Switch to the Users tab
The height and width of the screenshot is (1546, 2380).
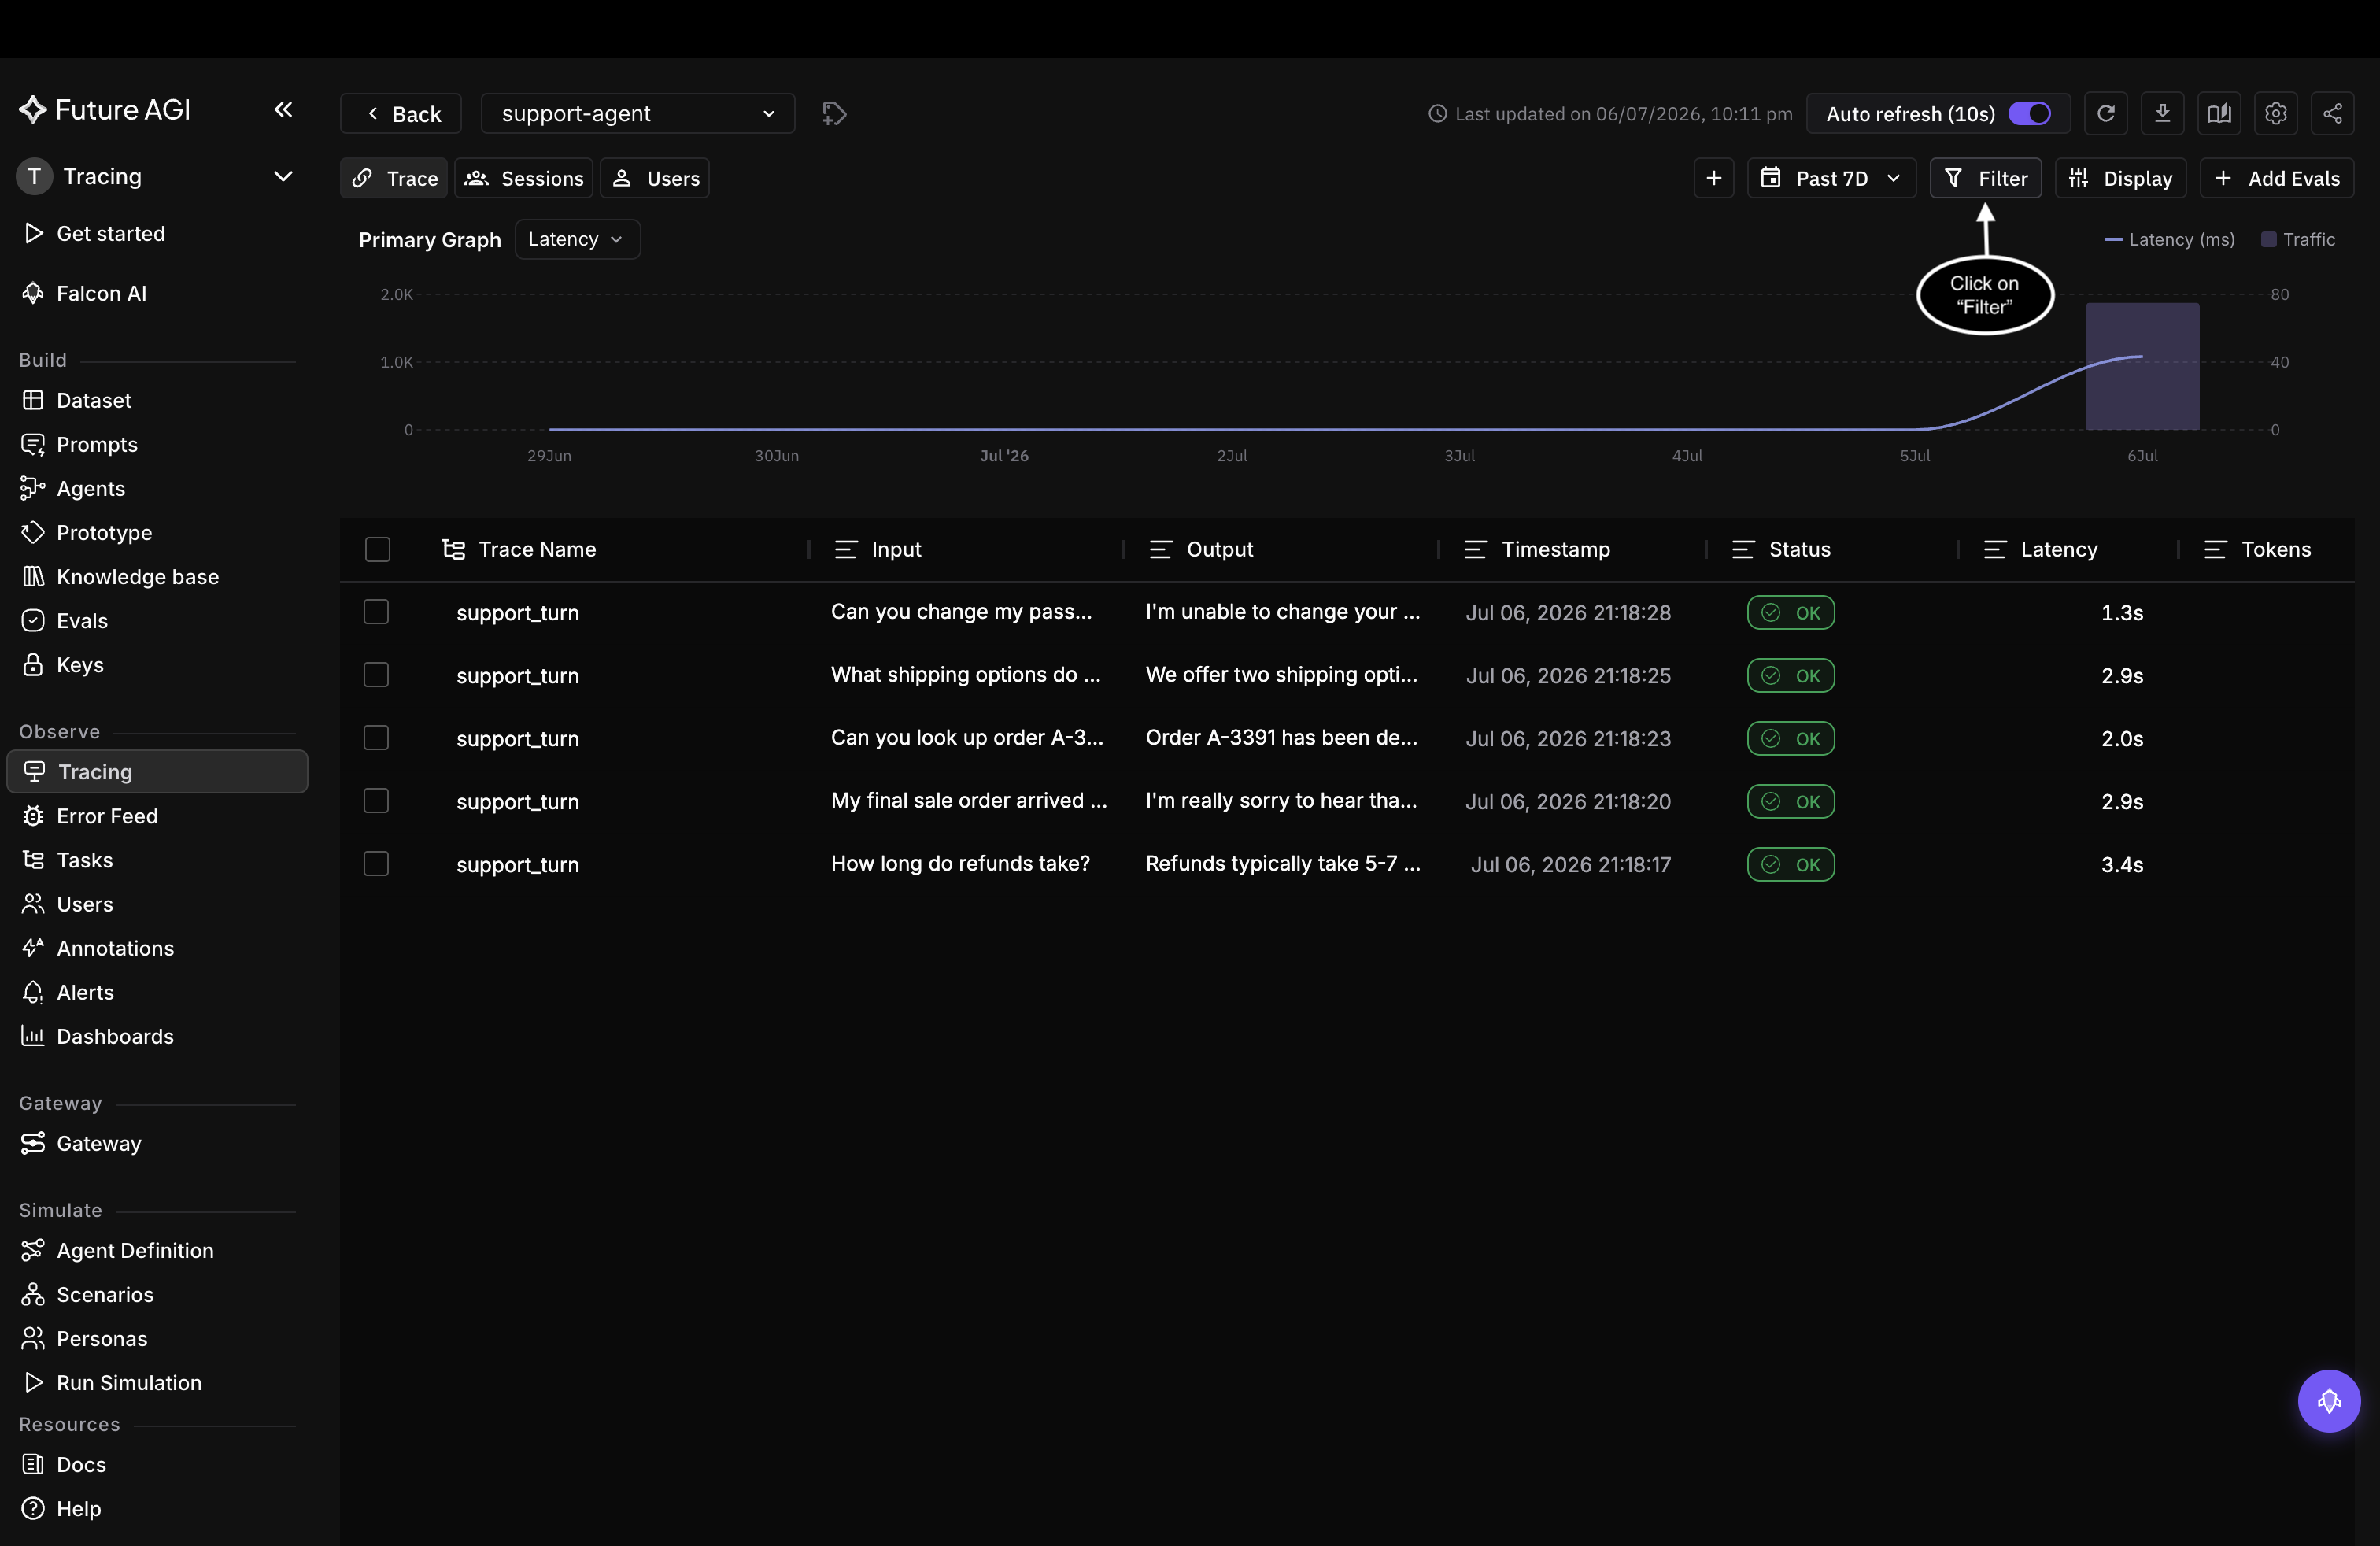pos(655,178)
